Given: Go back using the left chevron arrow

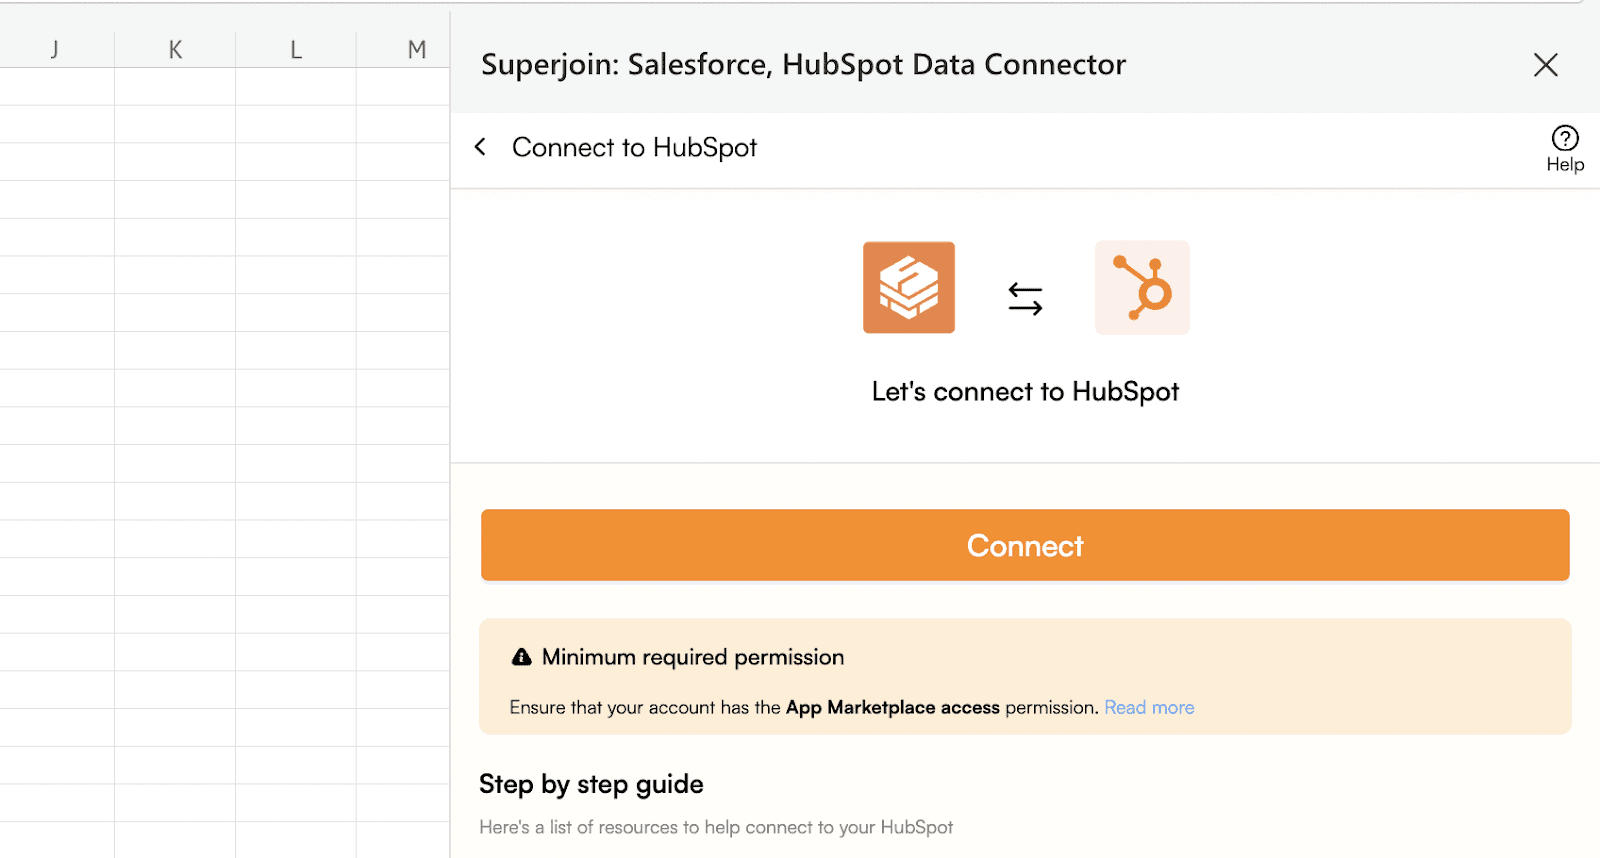Looking at the screenshot, I should click(x=481, y=147).
